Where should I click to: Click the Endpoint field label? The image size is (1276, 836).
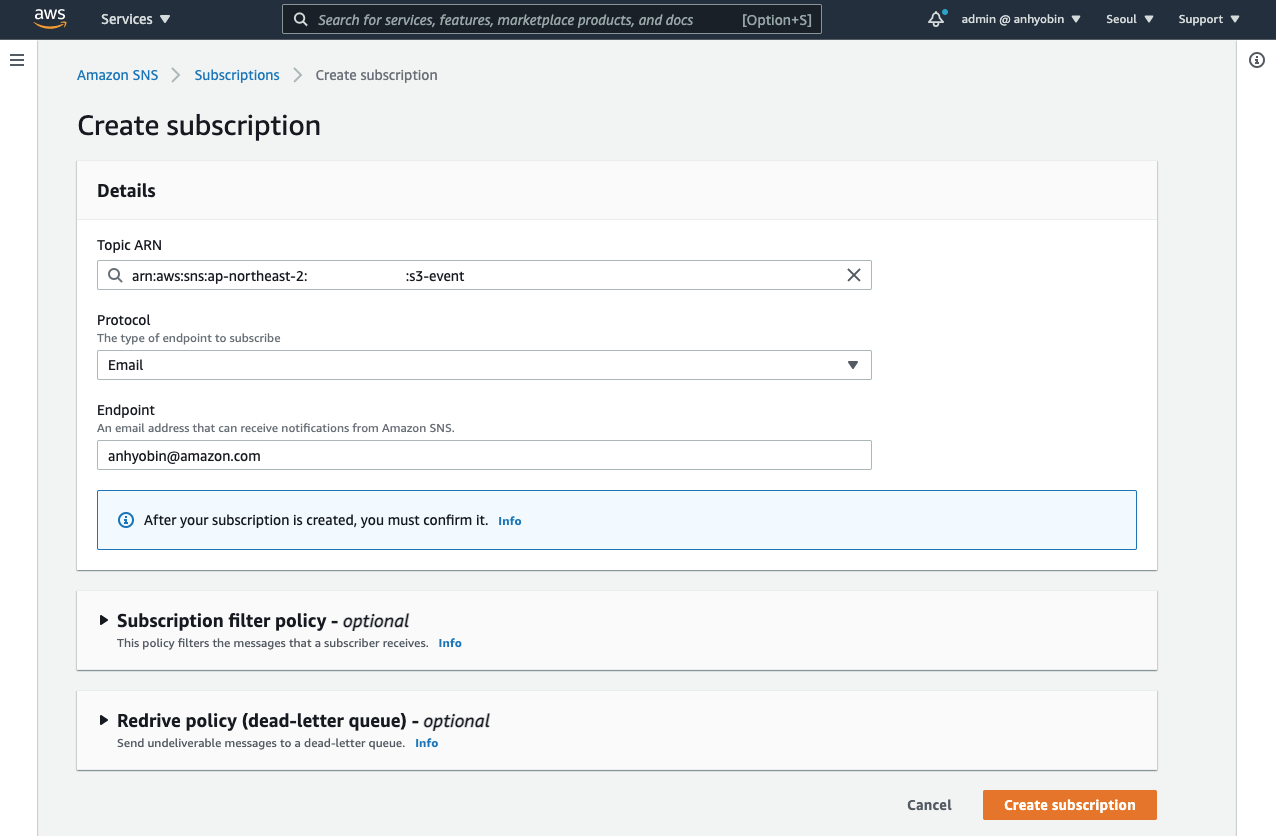[126, 410]
